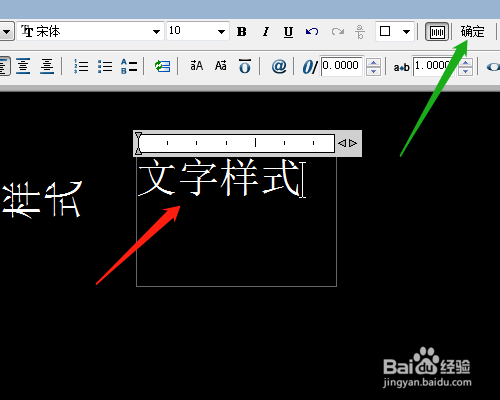Decrease oblique angle with down spinner

pos(373,71)
